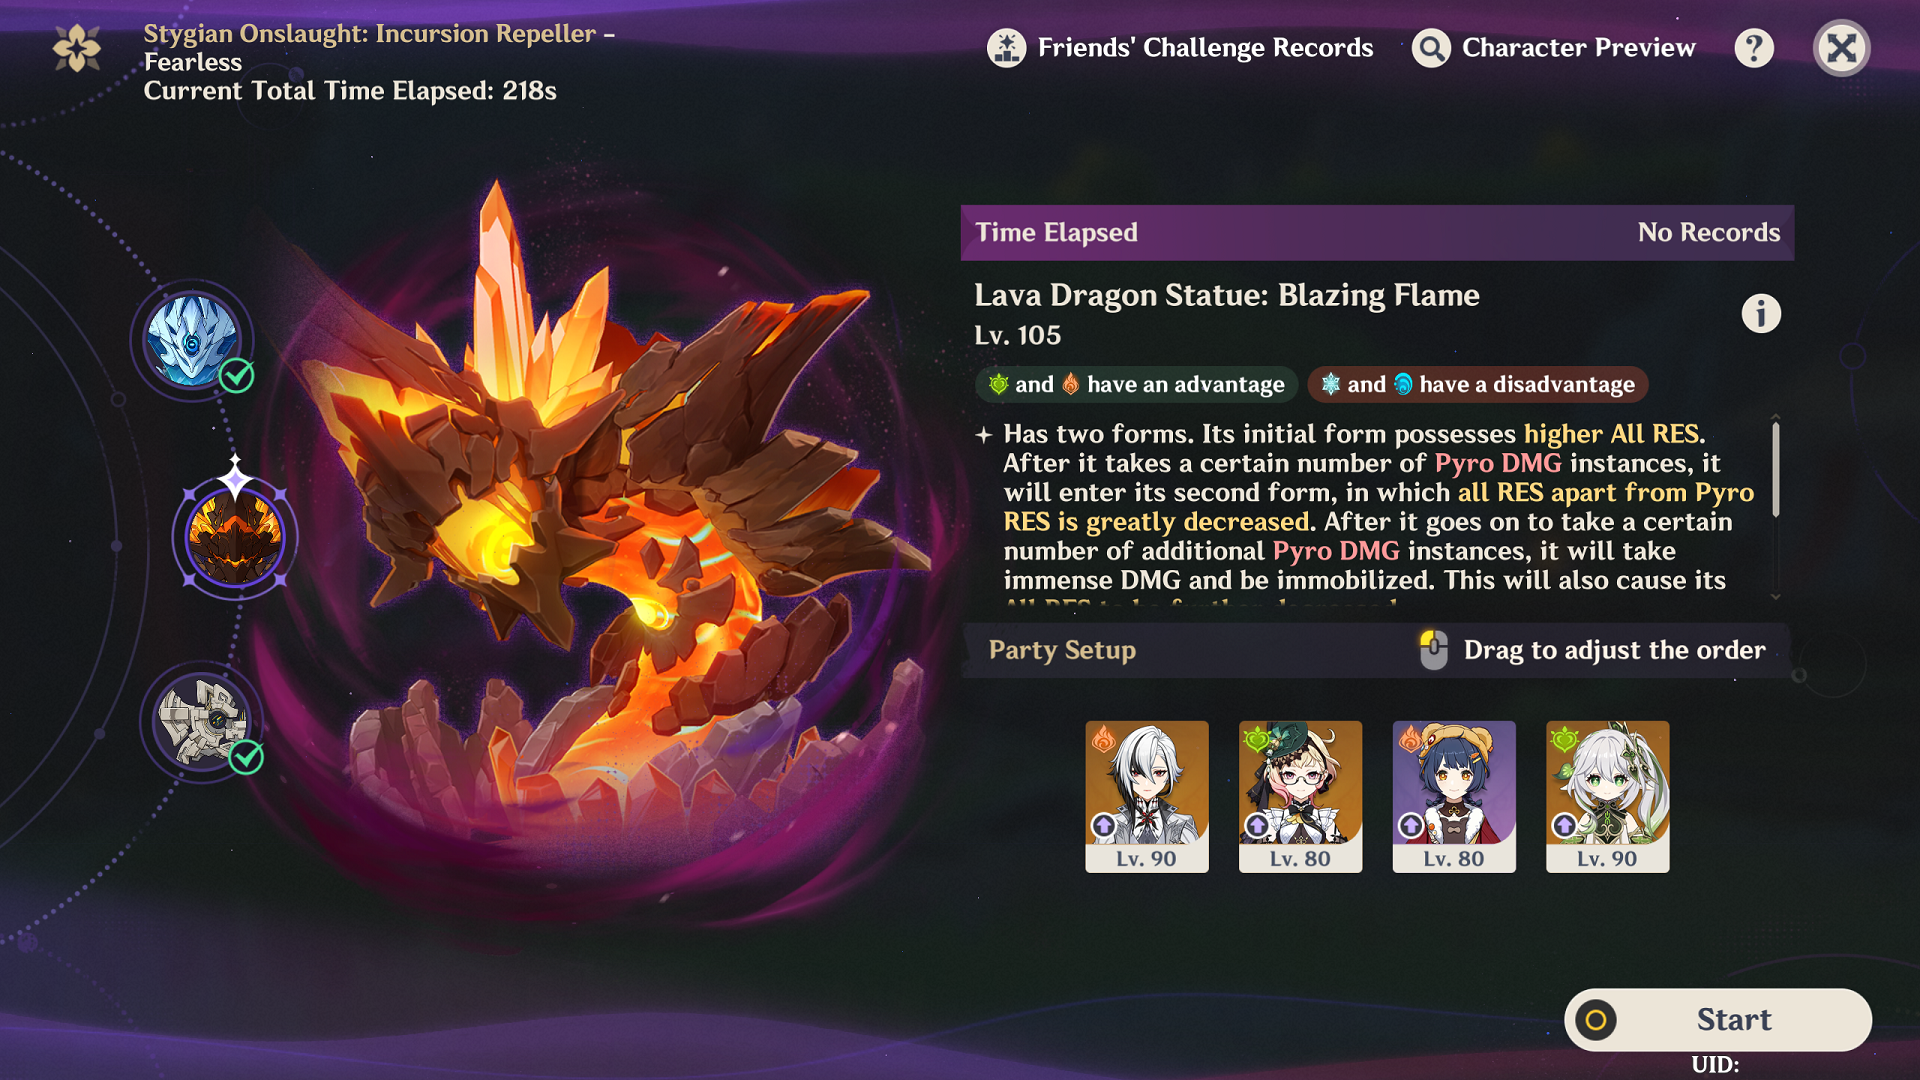This screenshot has width=1920, height=1080.
Task: Select the Pyro character with bear hat
Action: click(1454, 796)
